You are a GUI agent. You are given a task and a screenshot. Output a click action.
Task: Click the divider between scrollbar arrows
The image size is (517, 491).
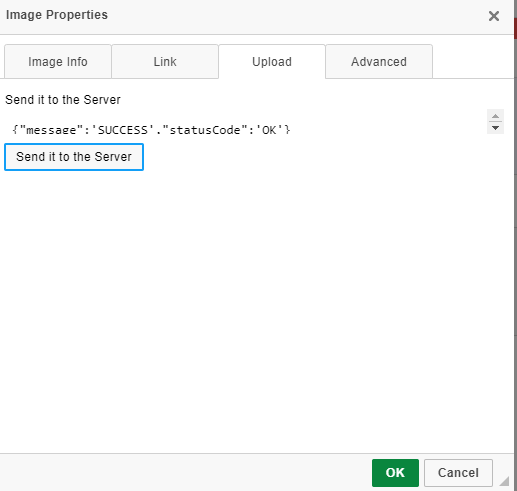tap(495, 122)
